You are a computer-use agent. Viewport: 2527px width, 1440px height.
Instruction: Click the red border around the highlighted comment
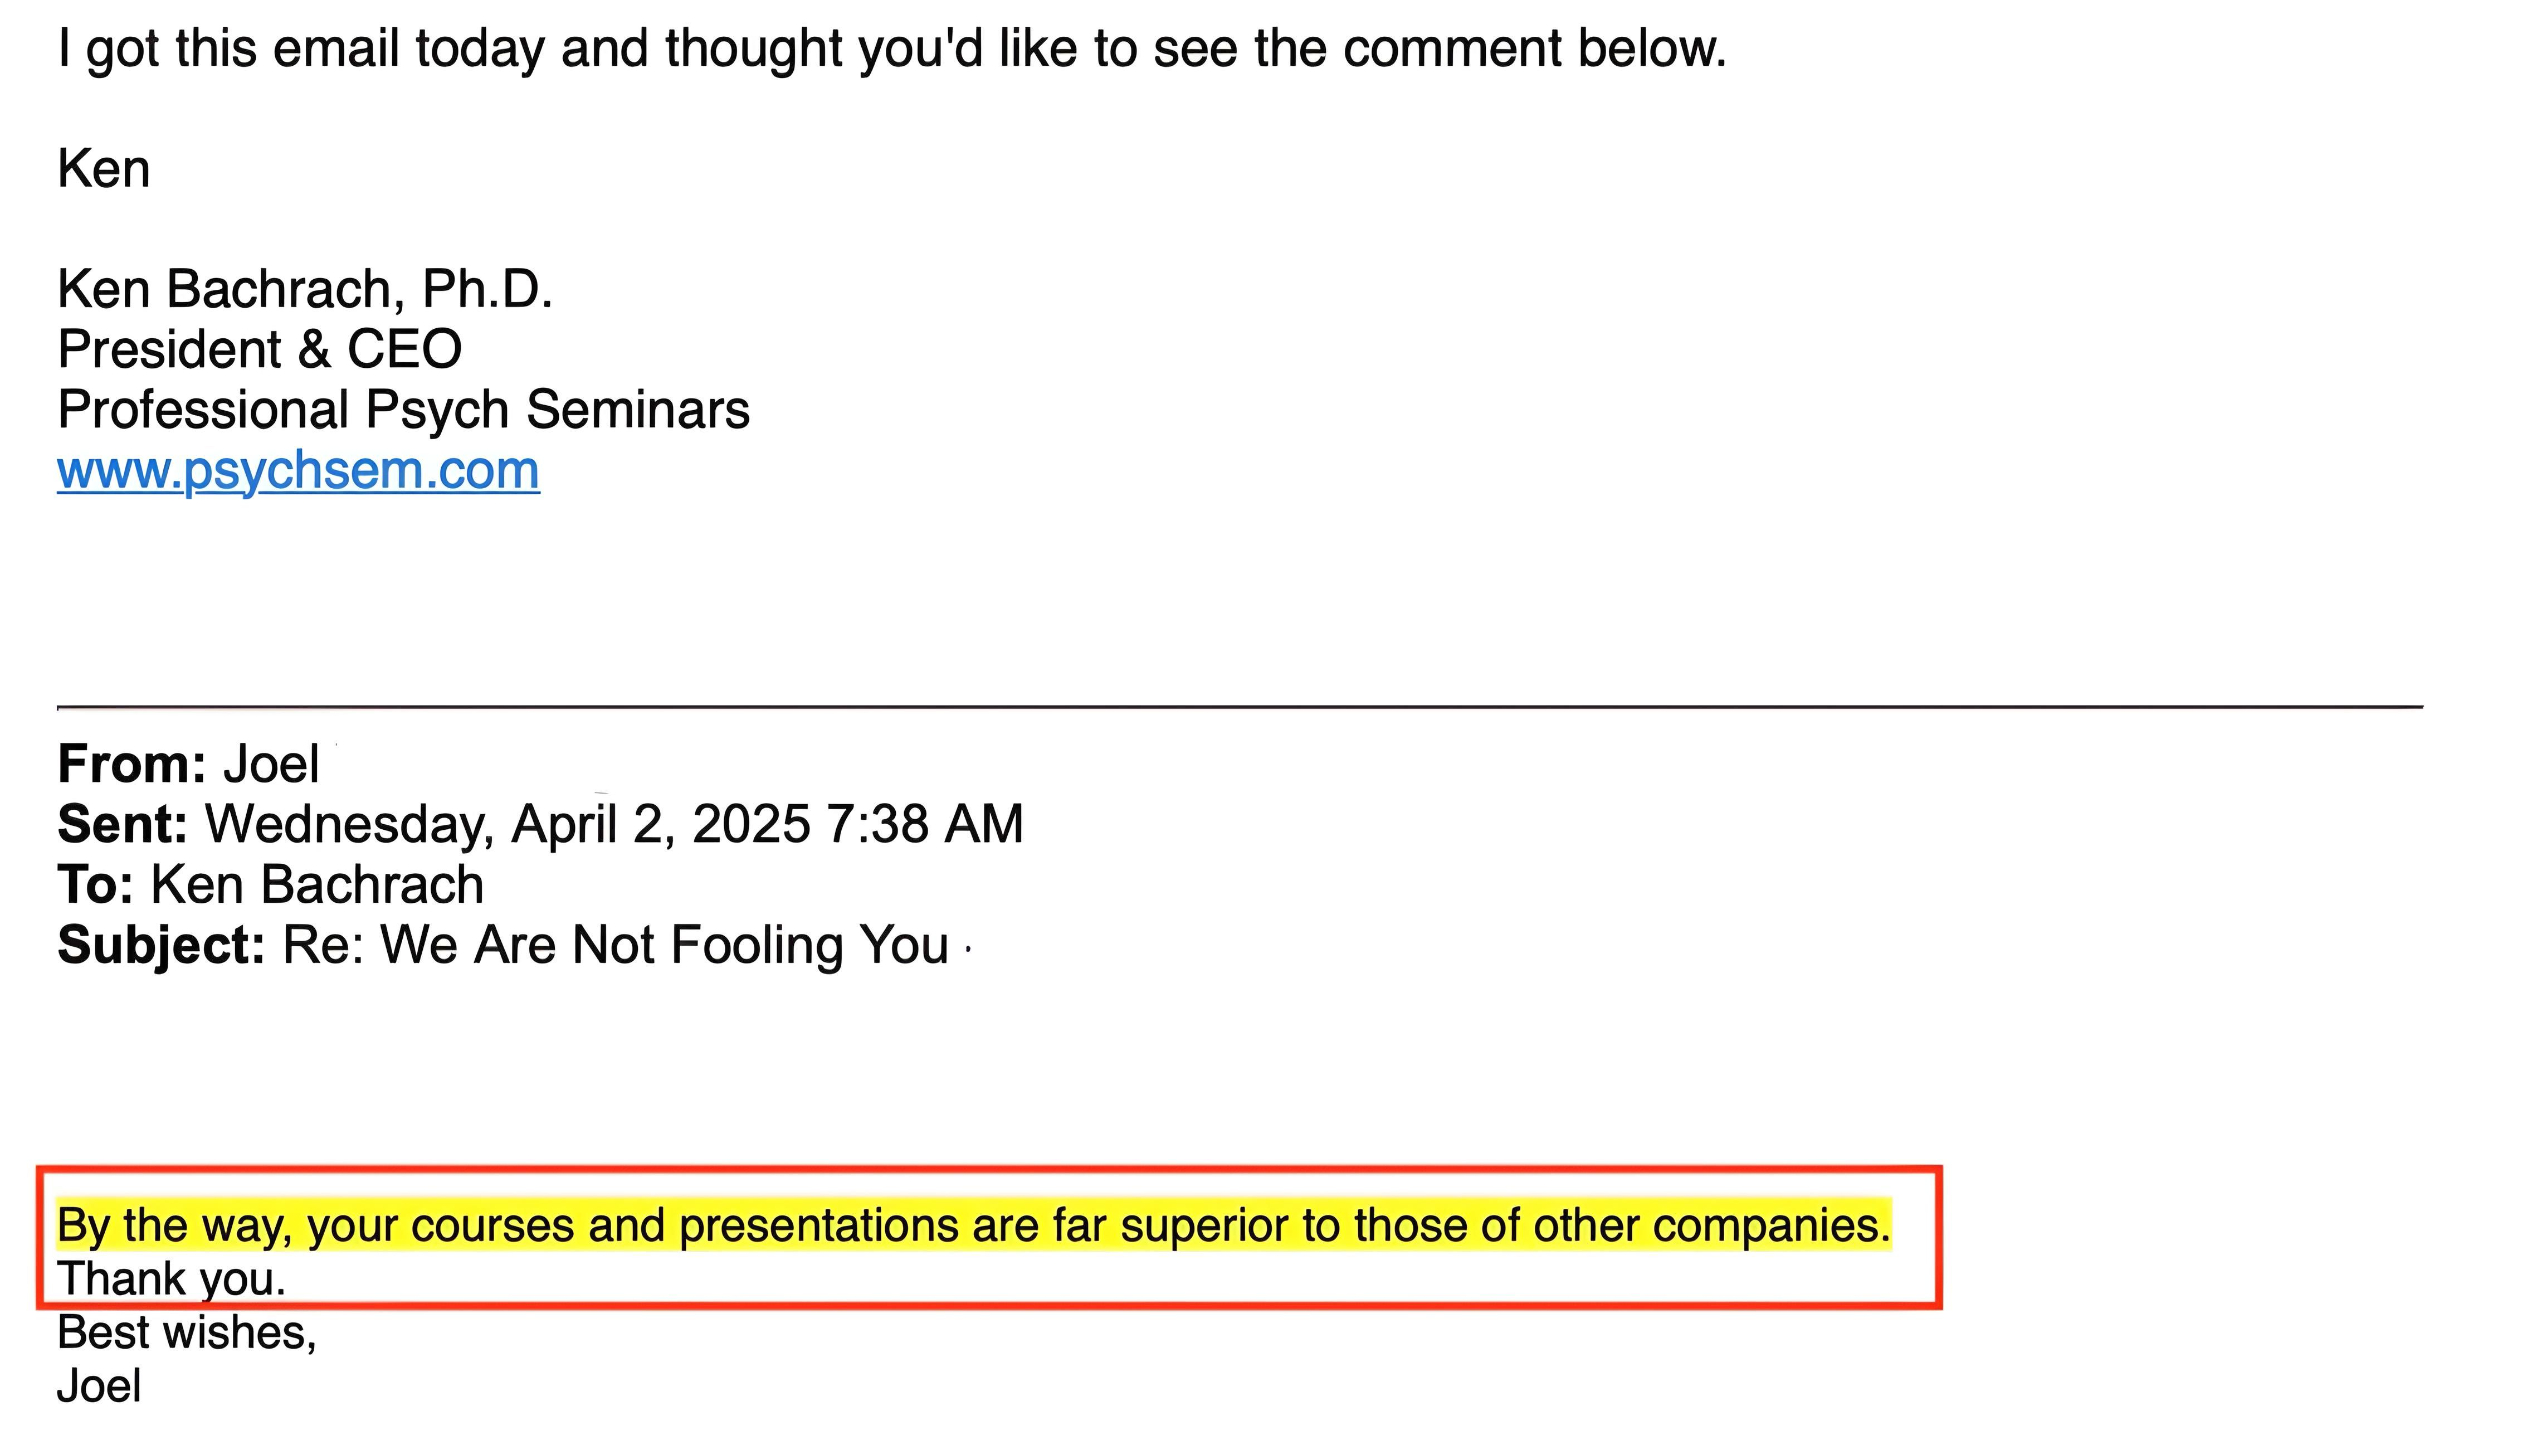point(989,1169)
